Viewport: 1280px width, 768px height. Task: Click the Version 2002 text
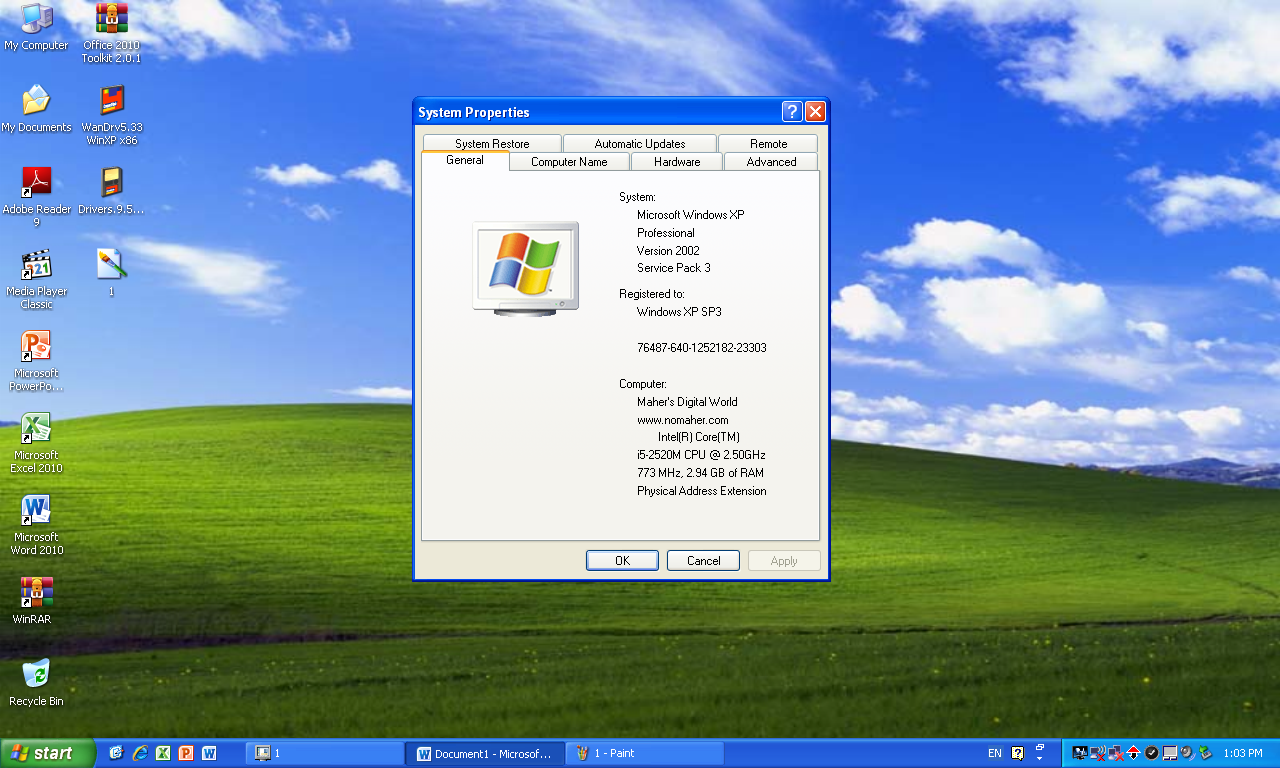(668, 251)
